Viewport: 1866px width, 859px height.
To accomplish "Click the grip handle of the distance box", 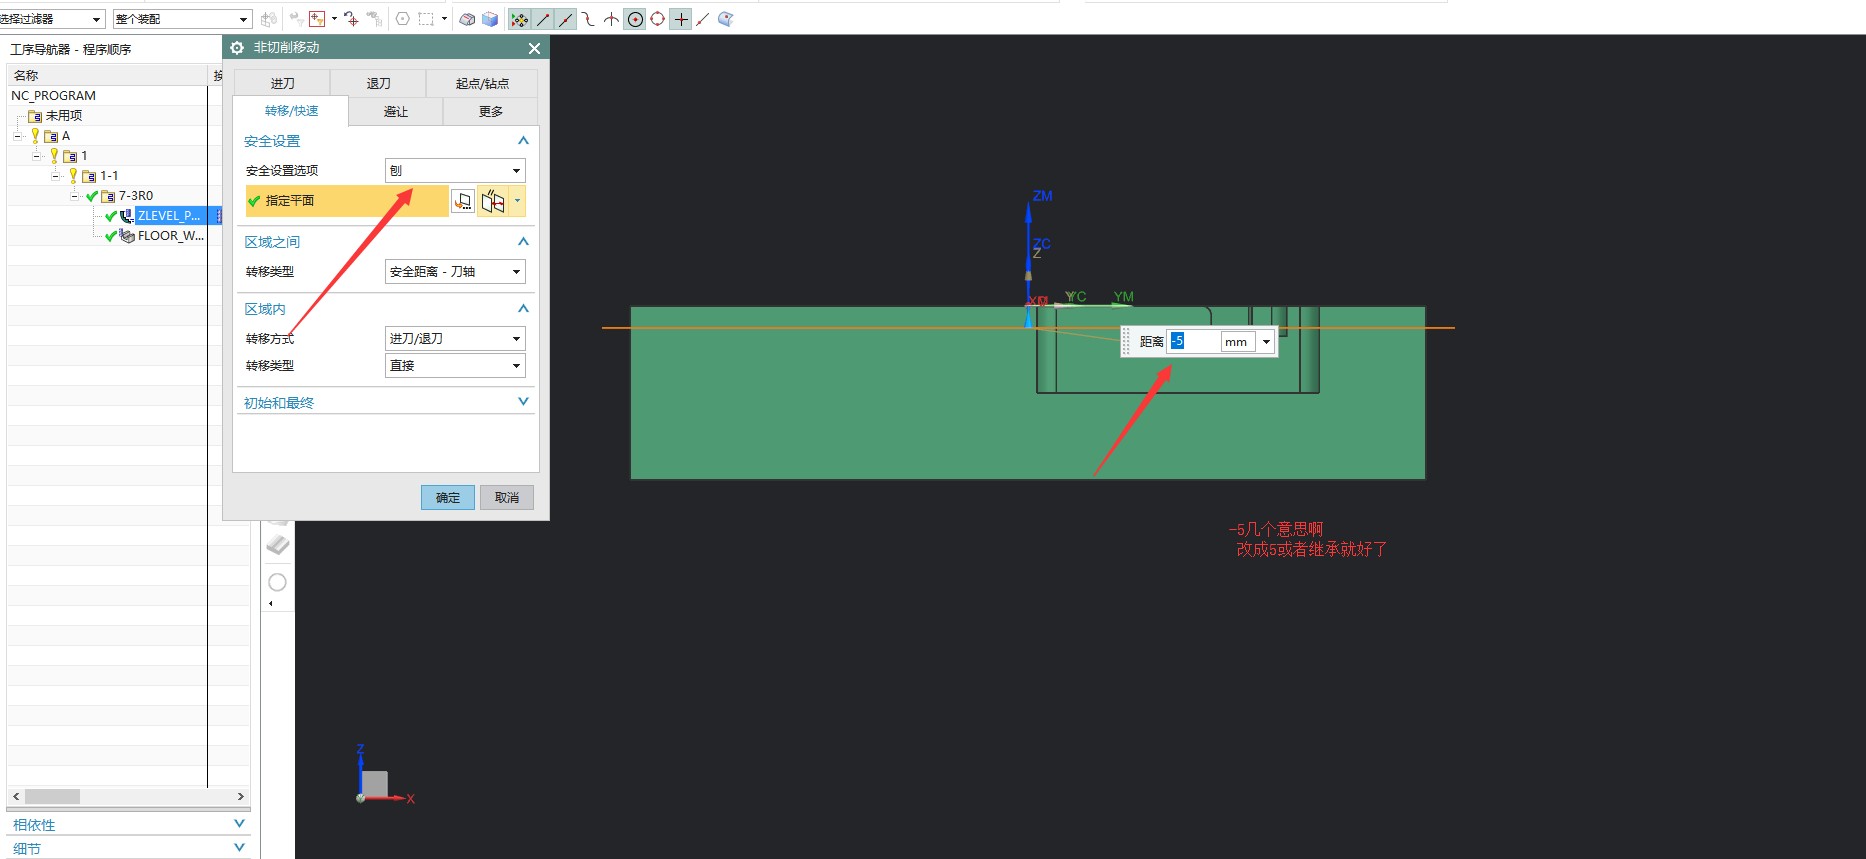I will click(x=1127, y=341).
